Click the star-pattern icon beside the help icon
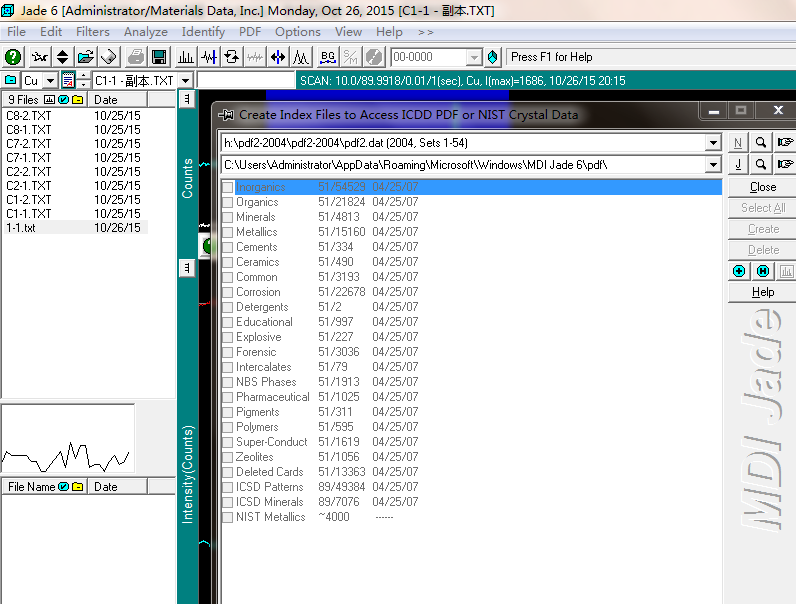Screen dimensions: 796x604 click(39, 57)
